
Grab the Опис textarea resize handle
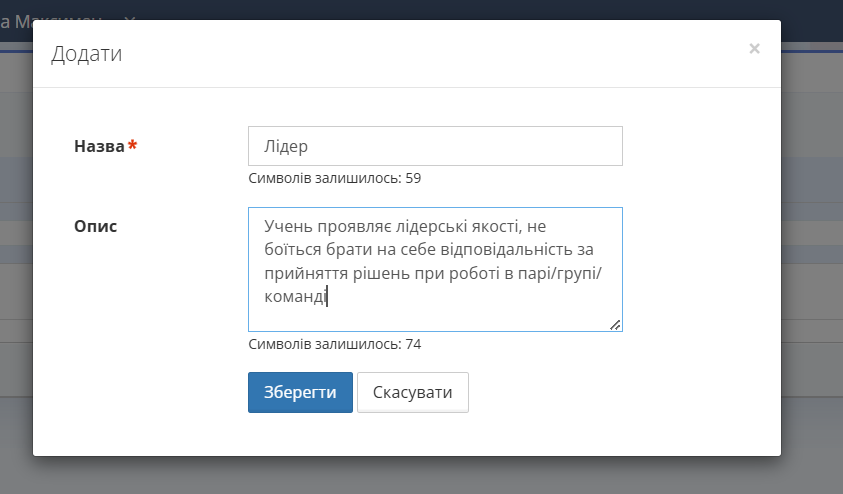point(615,324)
